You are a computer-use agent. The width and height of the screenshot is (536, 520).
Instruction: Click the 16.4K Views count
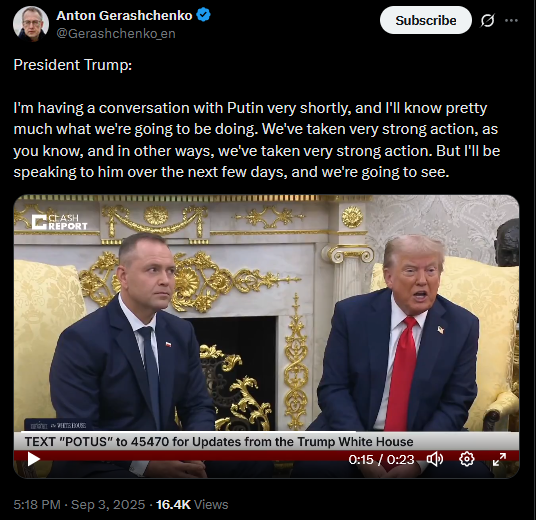pos(192,505)
